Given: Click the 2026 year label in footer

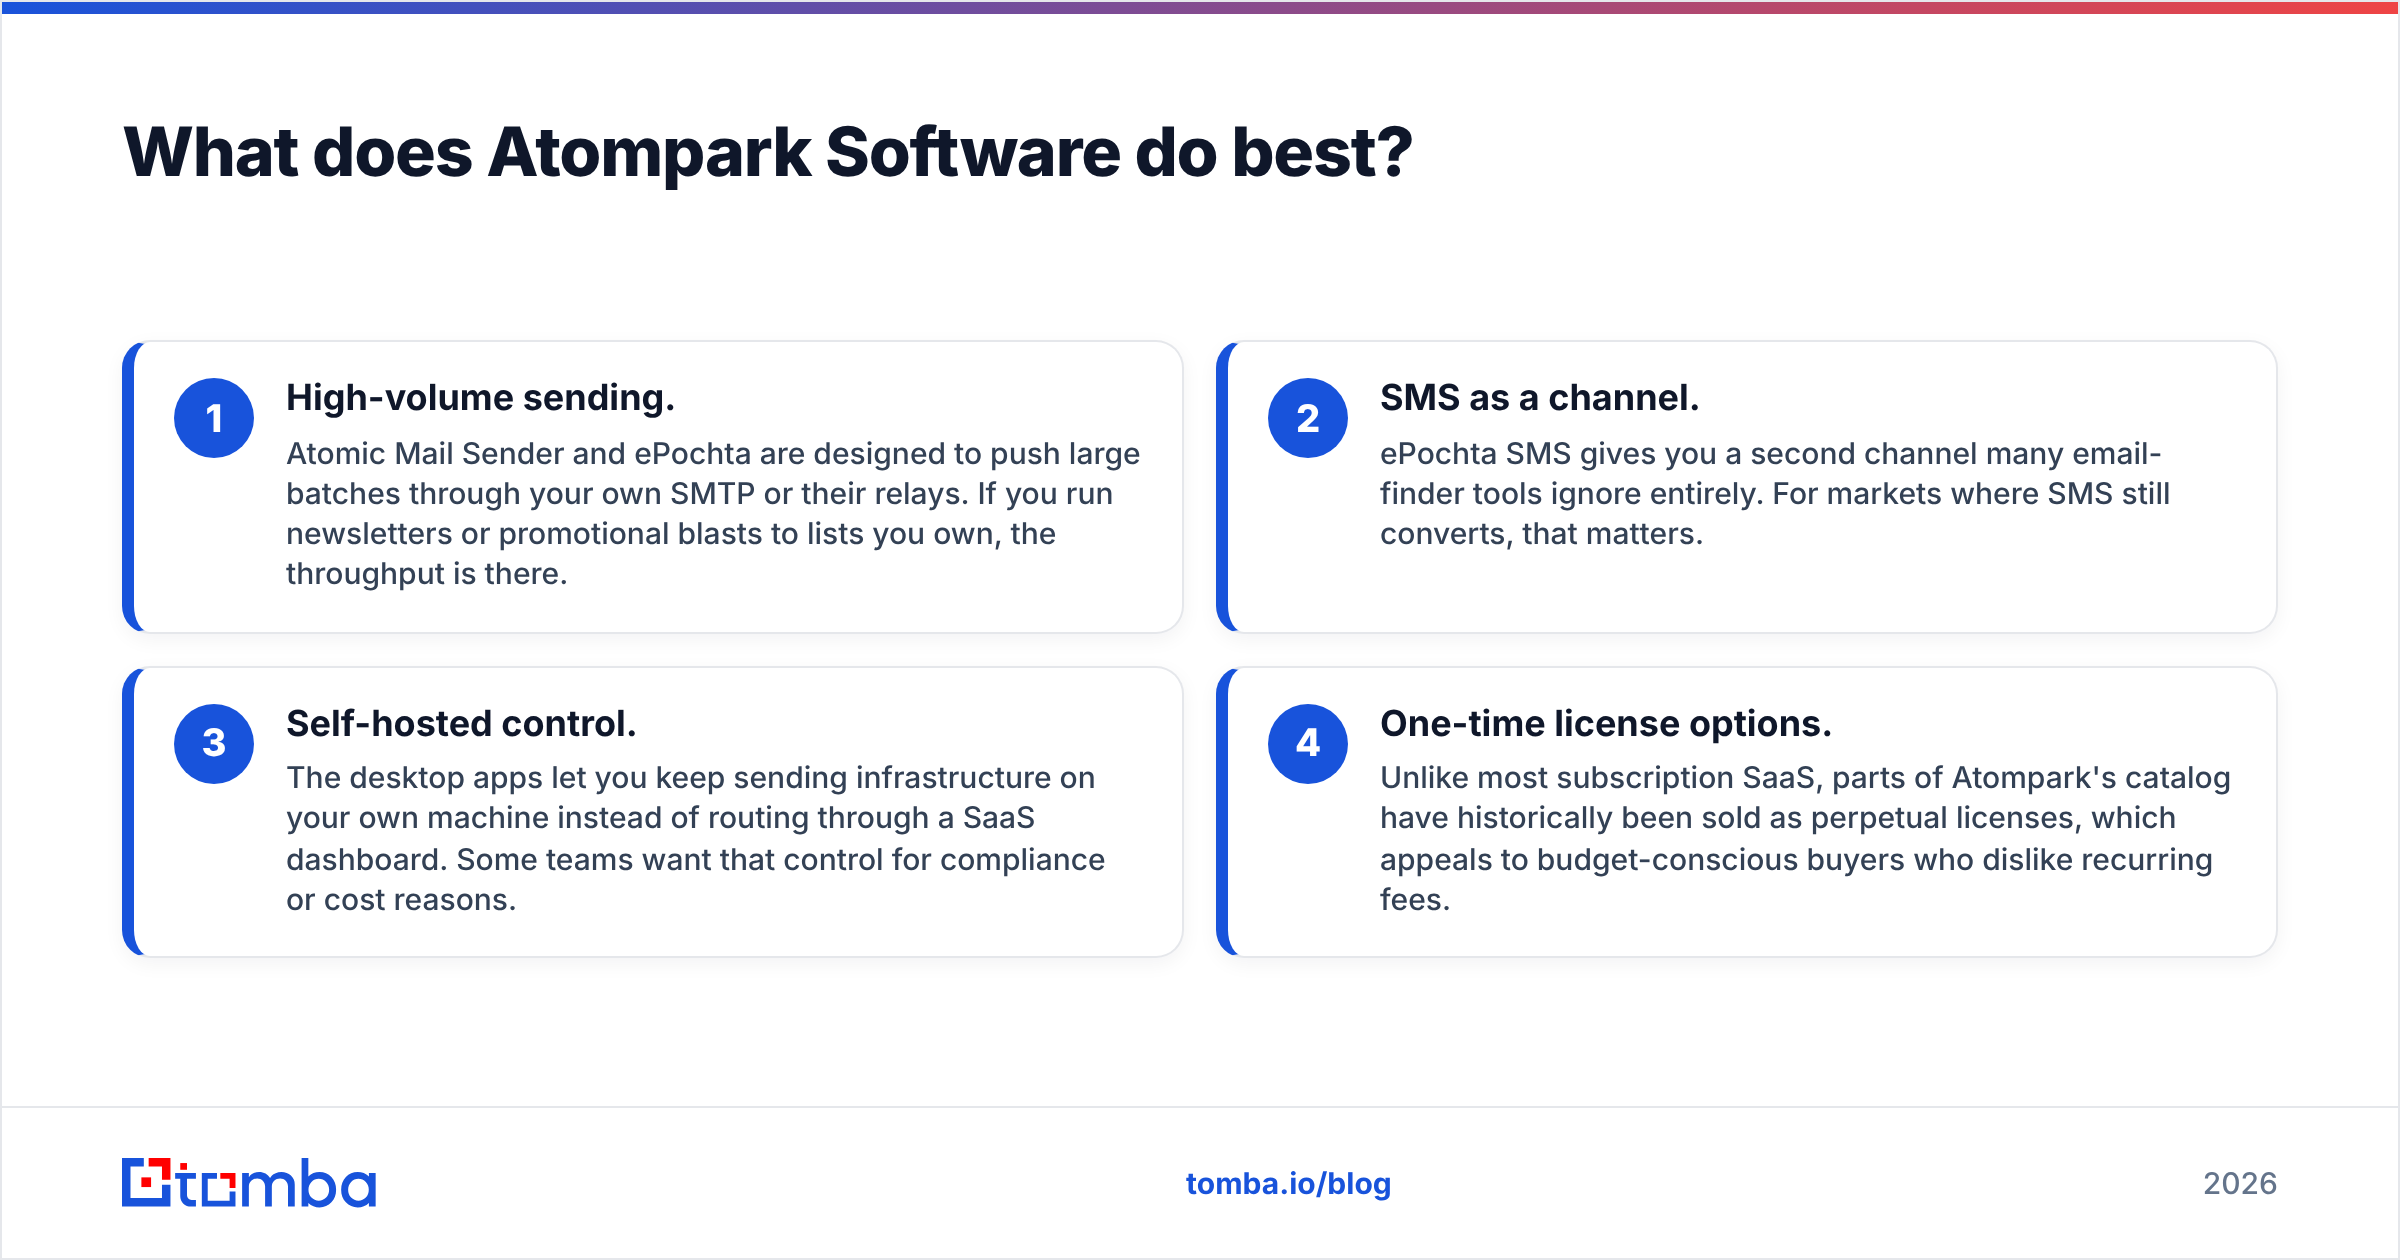Looking at the screenshot, I should 2240,1184.
